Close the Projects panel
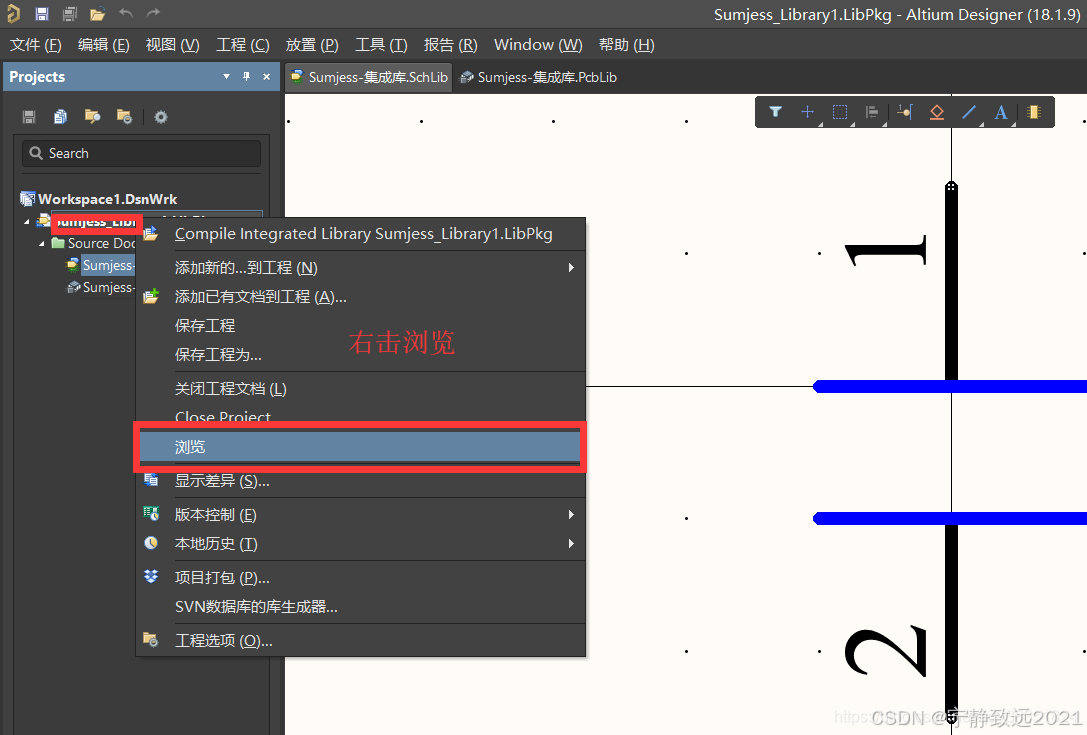 point(266,76)
